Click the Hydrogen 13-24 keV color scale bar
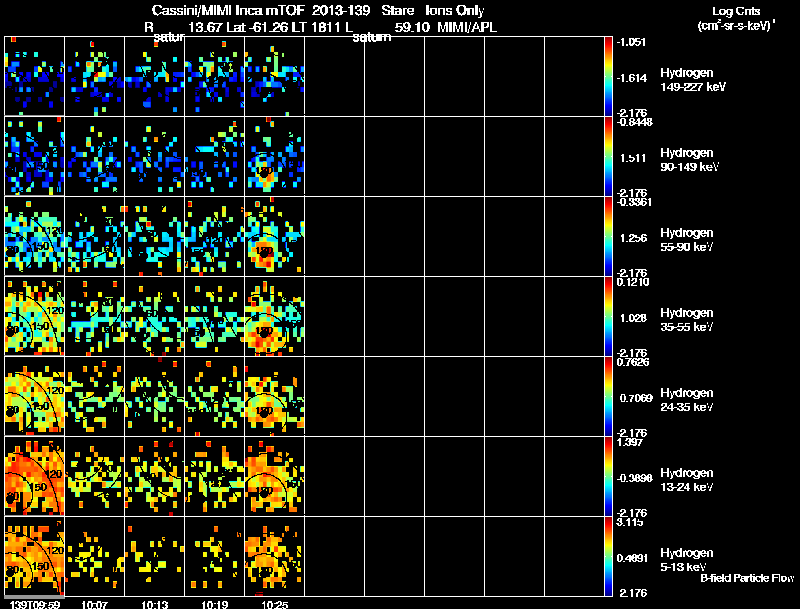The image size is (800, 609). point(608,476)
